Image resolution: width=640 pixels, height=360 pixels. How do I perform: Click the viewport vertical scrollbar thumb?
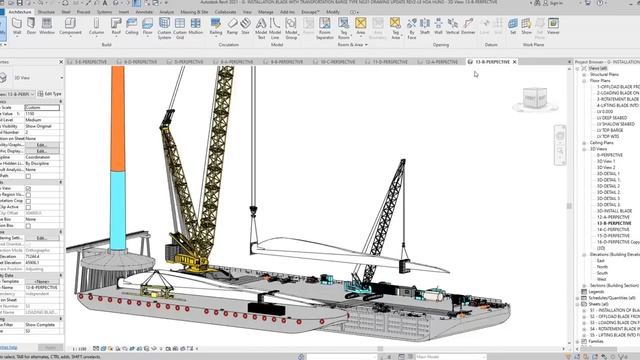(569, 206)
